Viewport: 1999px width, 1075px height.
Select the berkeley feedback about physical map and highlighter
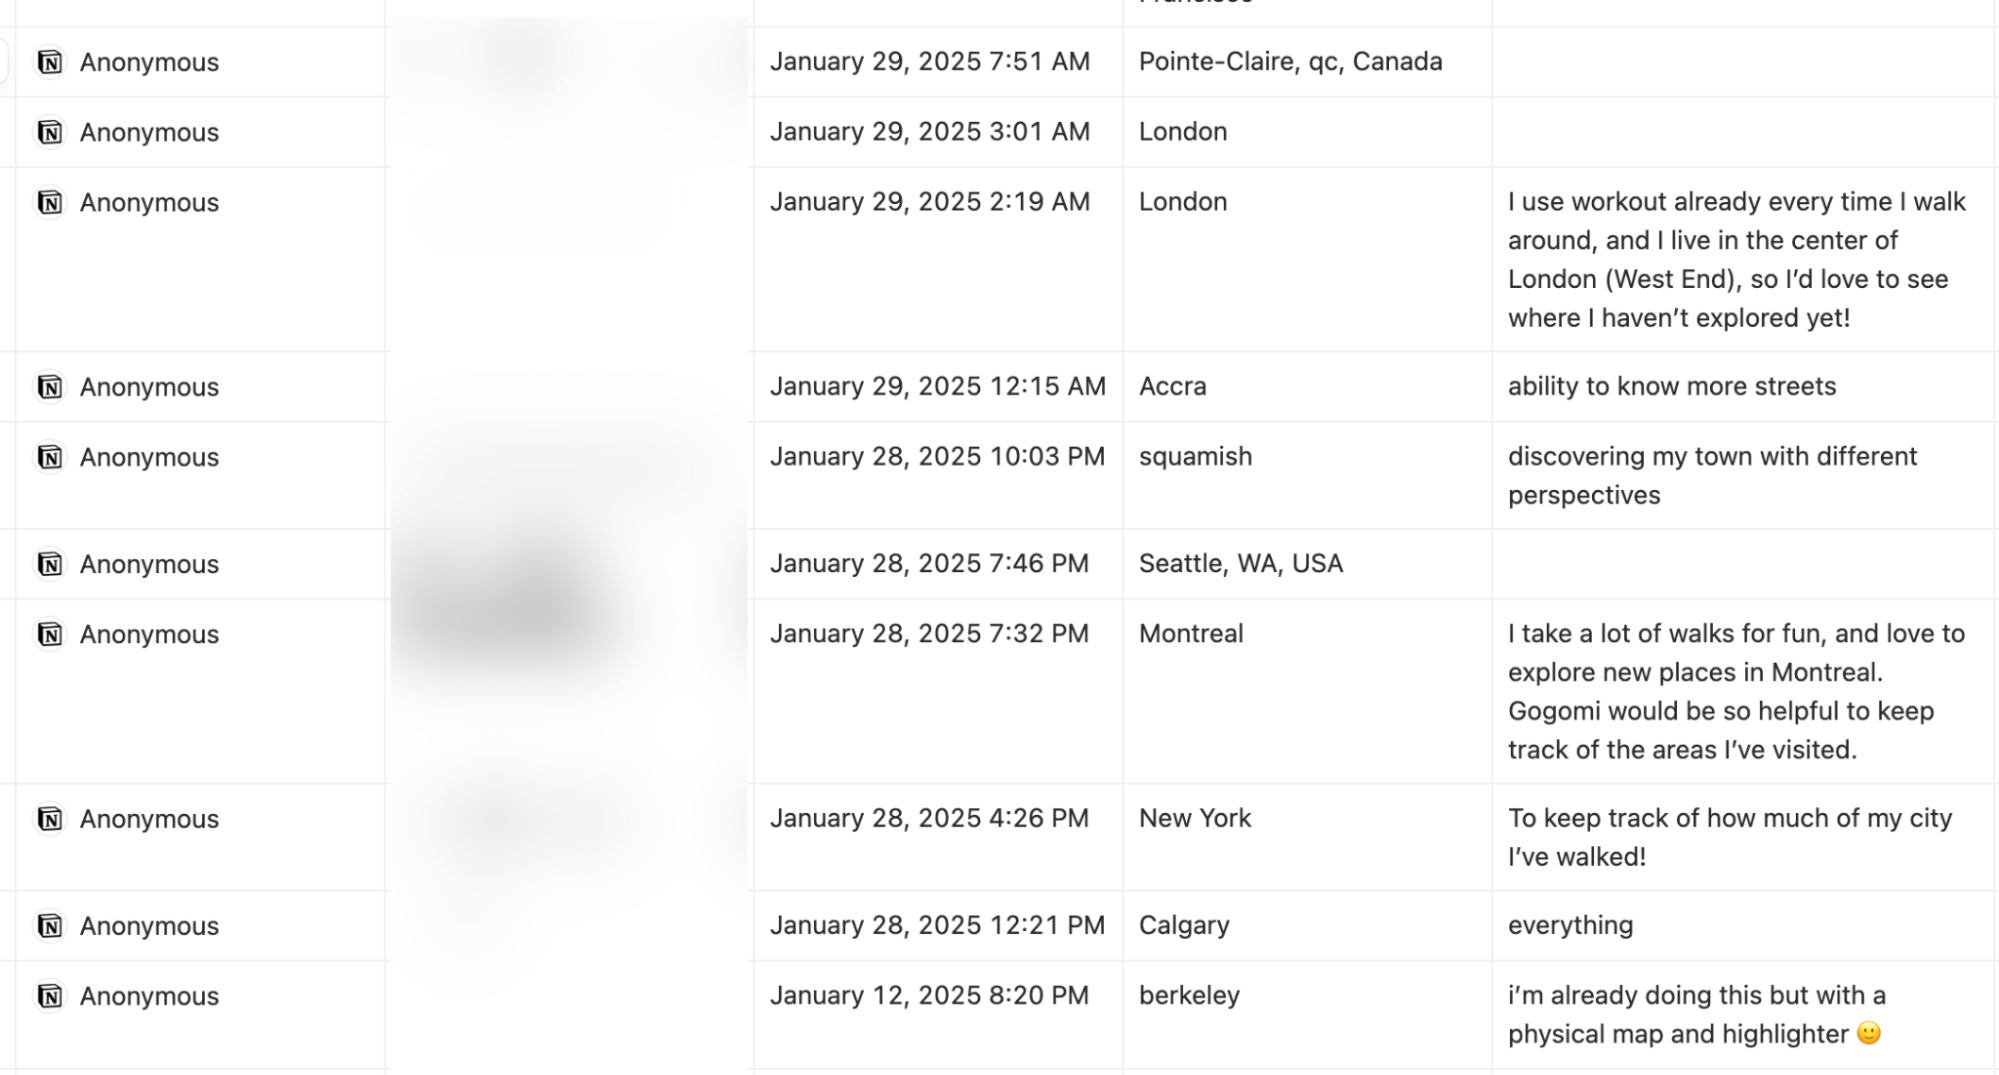1696,1015
